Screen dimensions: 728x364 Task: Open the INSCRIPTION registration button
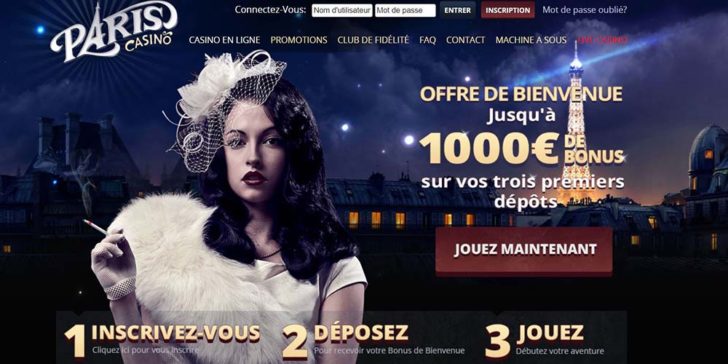507,10
